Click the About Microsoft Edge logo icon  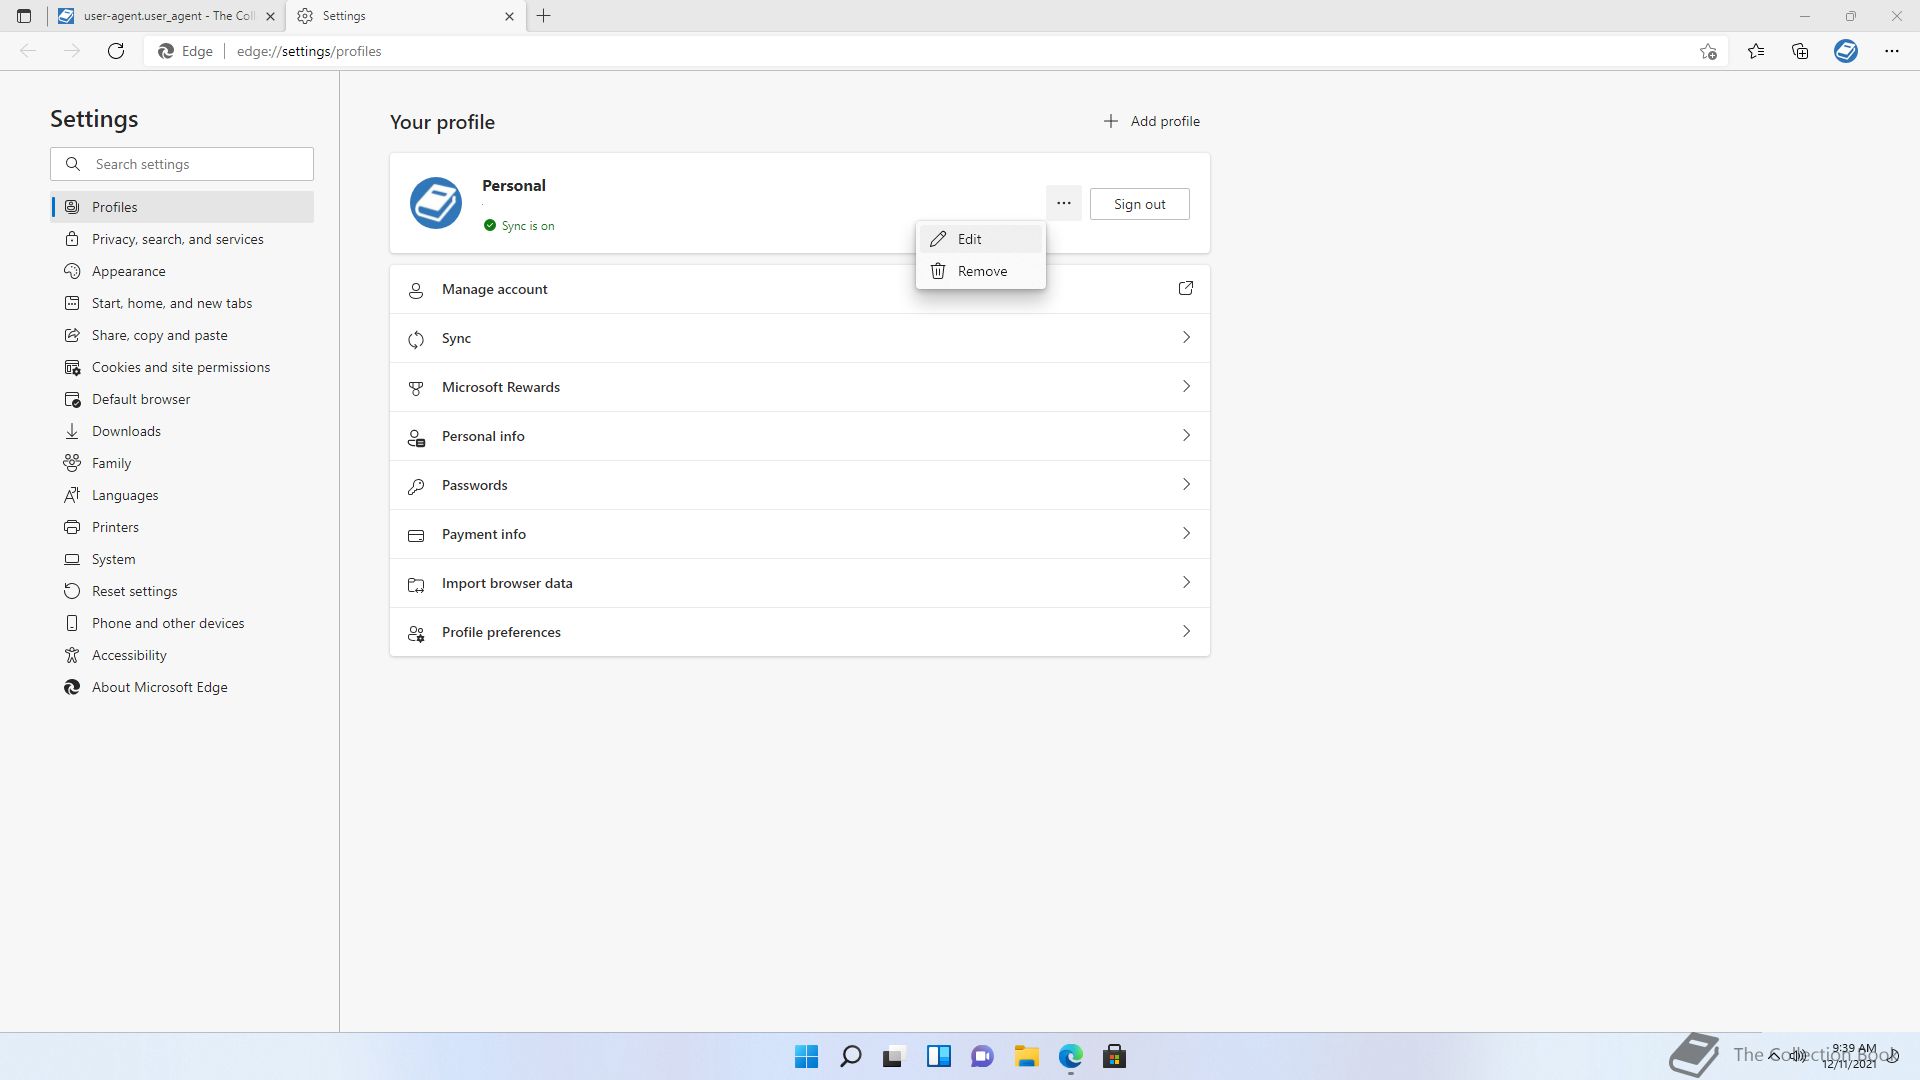click(72, 687)
